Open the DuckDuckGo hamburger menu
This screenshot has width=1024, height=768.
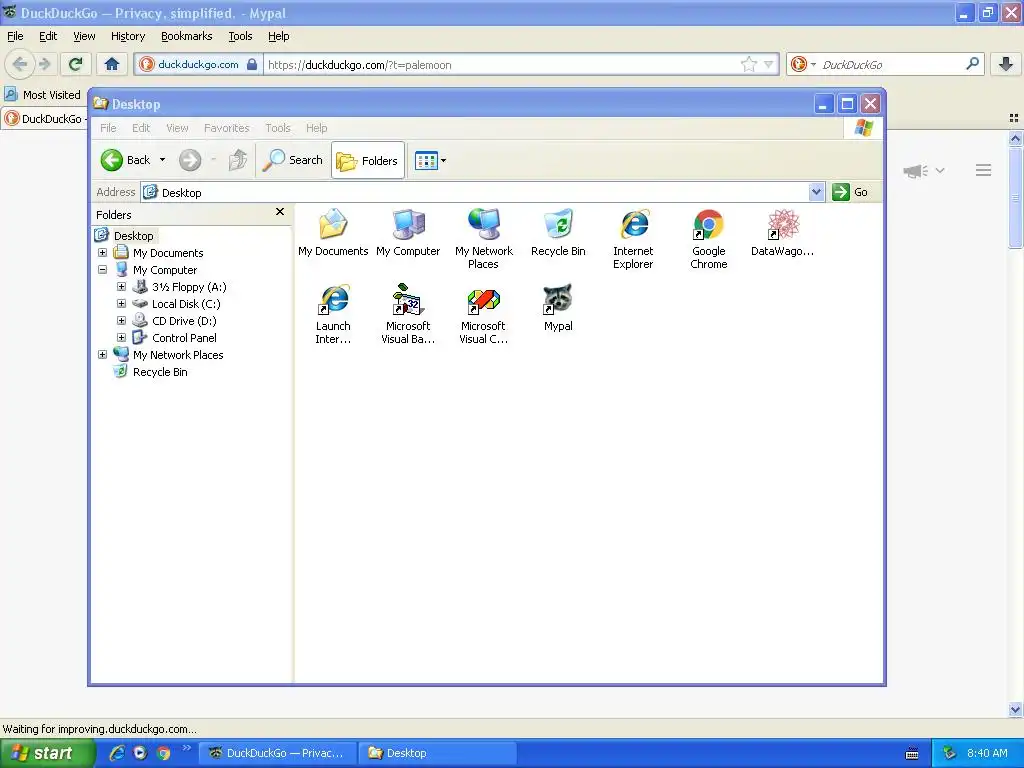984,170
